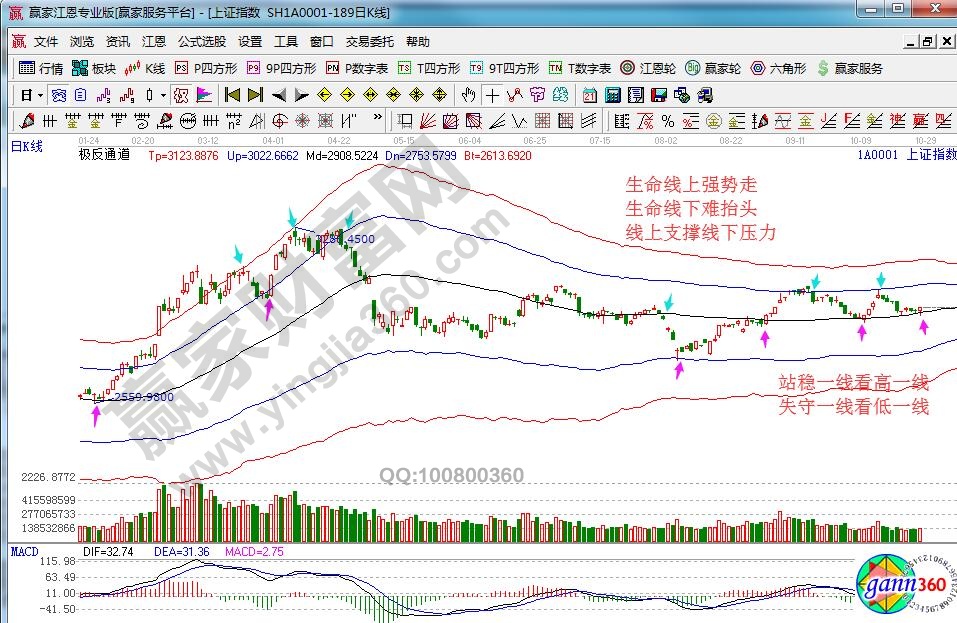The height and width of the screenshot is (623, 957).
Task: Expand the candlestick style dropdown arrow
Action: pos(164,96)
